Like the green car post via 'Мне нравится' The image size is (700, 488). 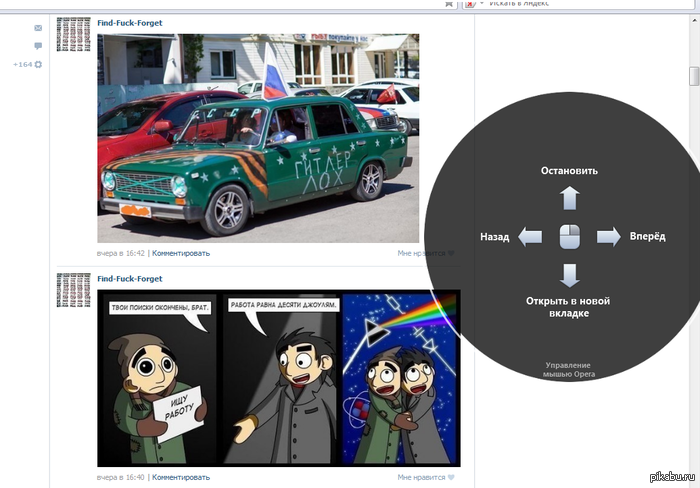click(x=425, y=253)
